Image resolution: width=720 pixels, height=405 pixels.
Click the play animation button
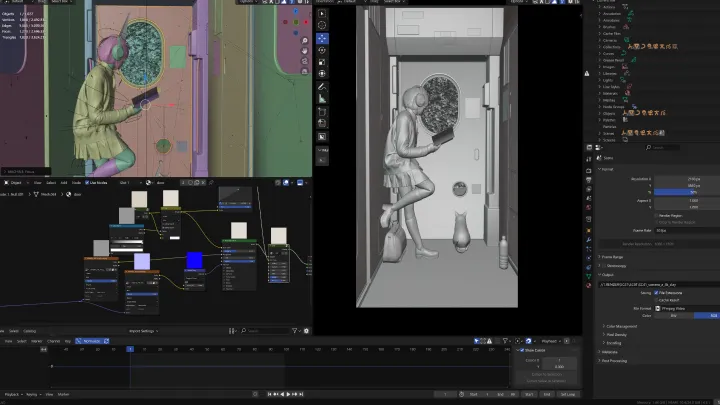coord(288,394)
